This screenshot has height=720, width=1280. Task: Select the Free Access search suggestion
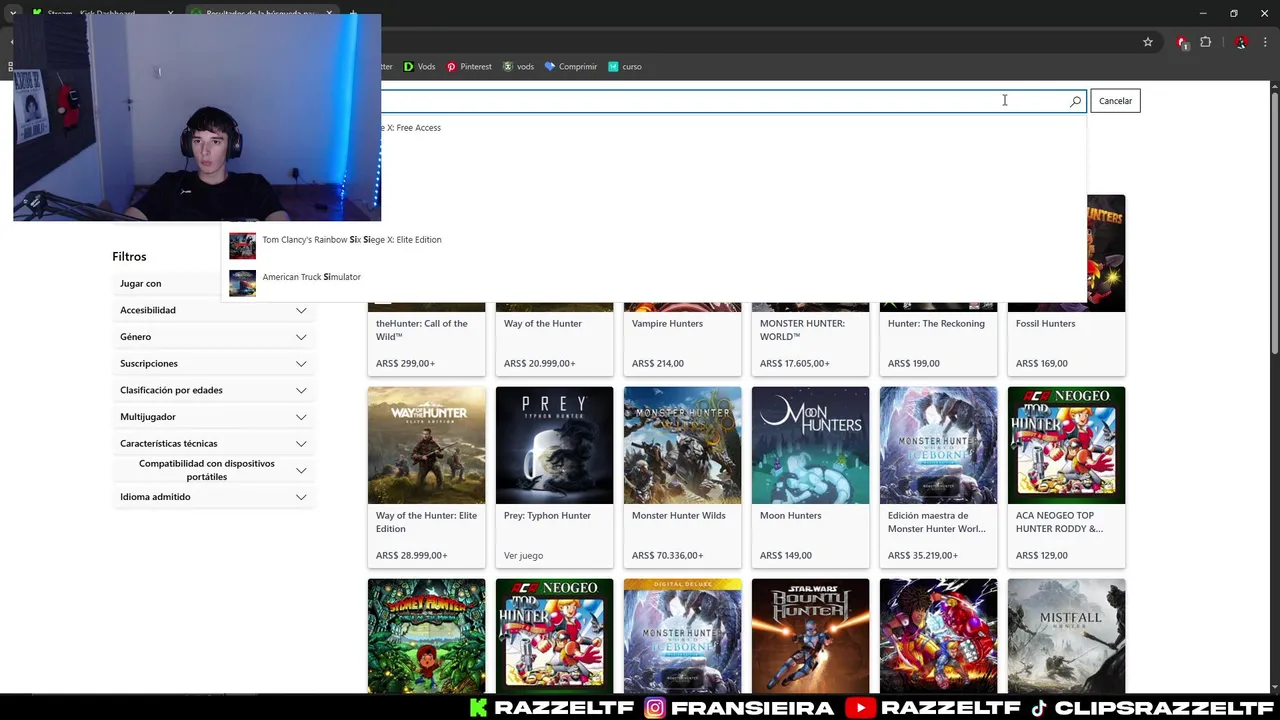pyautogui.click(x=413, y=128)
